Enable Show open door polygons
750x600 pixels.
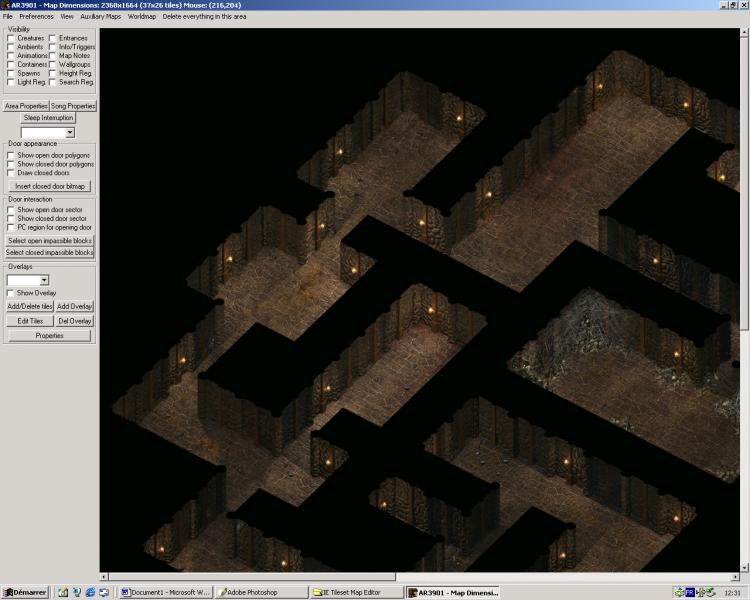11,156
